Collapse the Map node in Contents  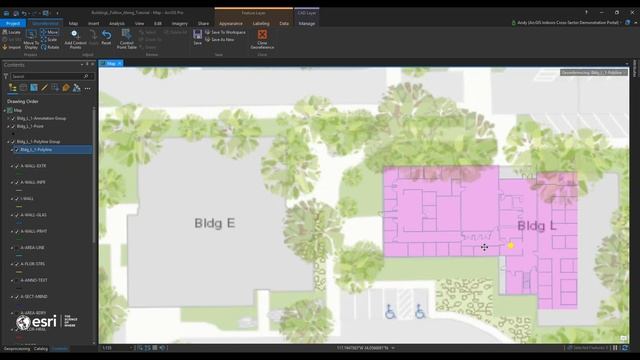(5, 110)
